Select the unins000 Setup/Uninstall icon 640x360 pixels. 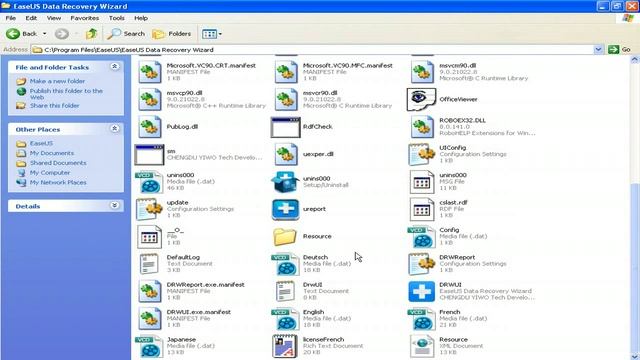[285, 182]
